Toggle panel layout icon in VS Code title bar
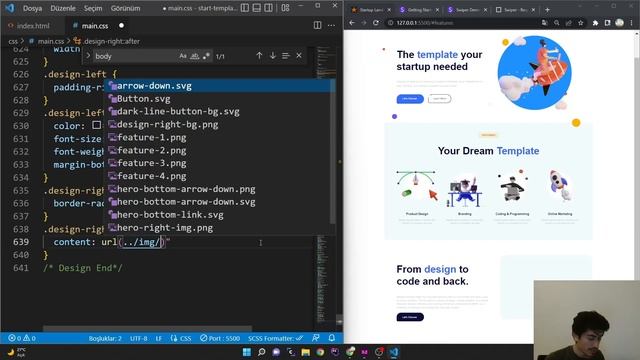This screenshot has width=640, height=360. (x=256, y=8)
